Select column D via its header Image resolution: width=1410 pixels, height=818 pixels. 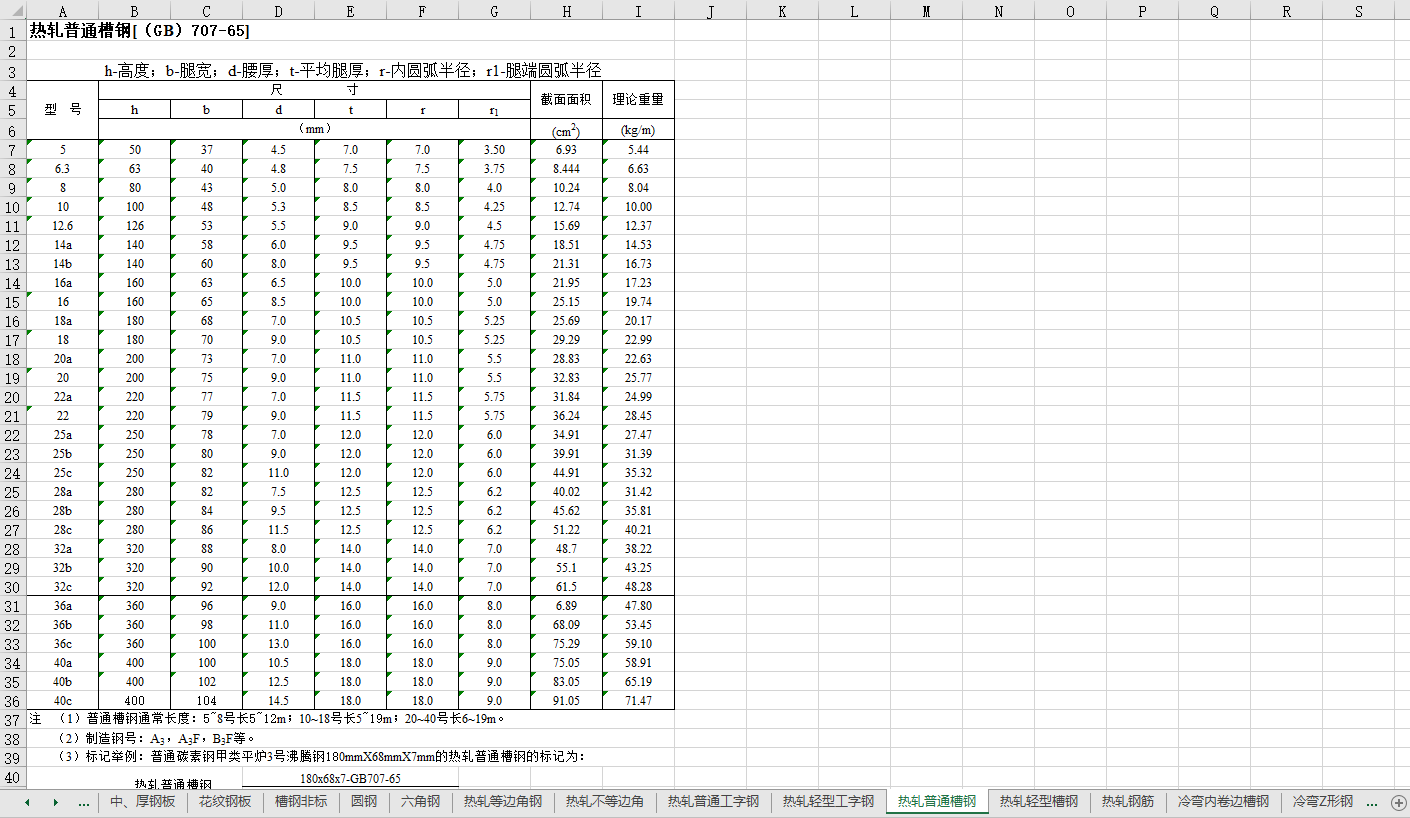pos(279,11)
